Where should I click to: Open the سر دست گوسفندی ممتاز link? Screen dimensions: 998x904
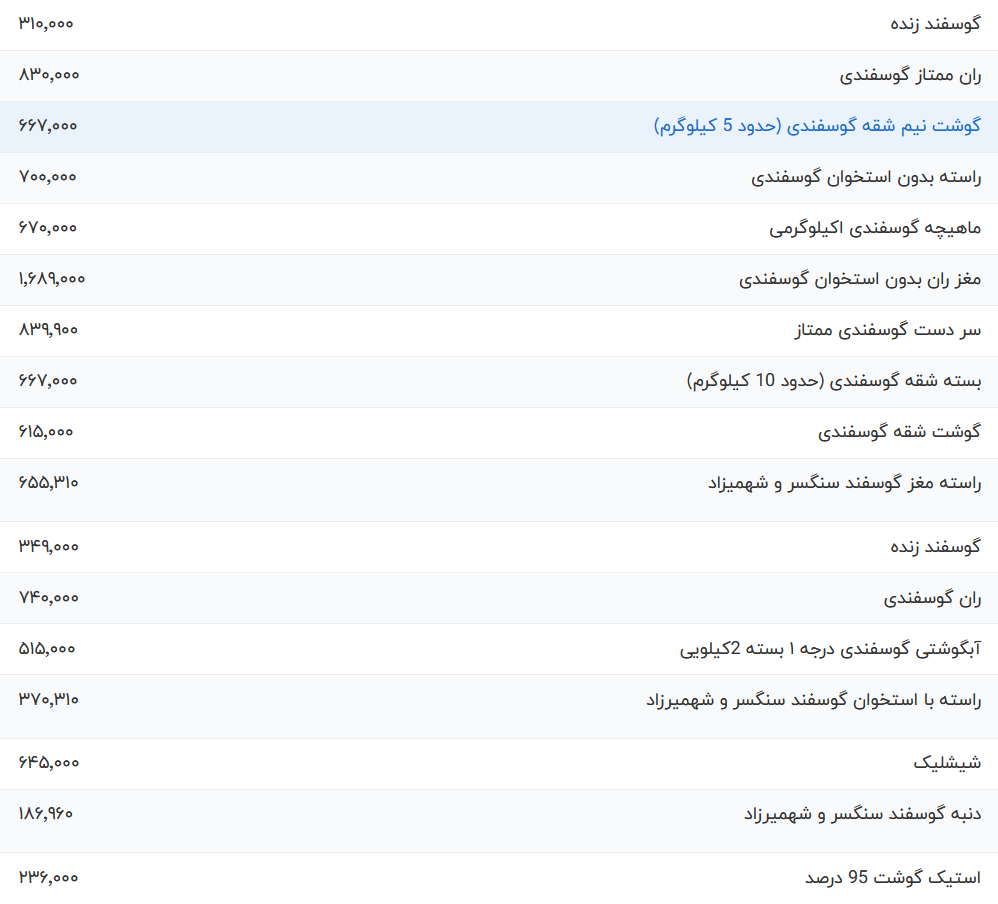click(x=887, y=330)
